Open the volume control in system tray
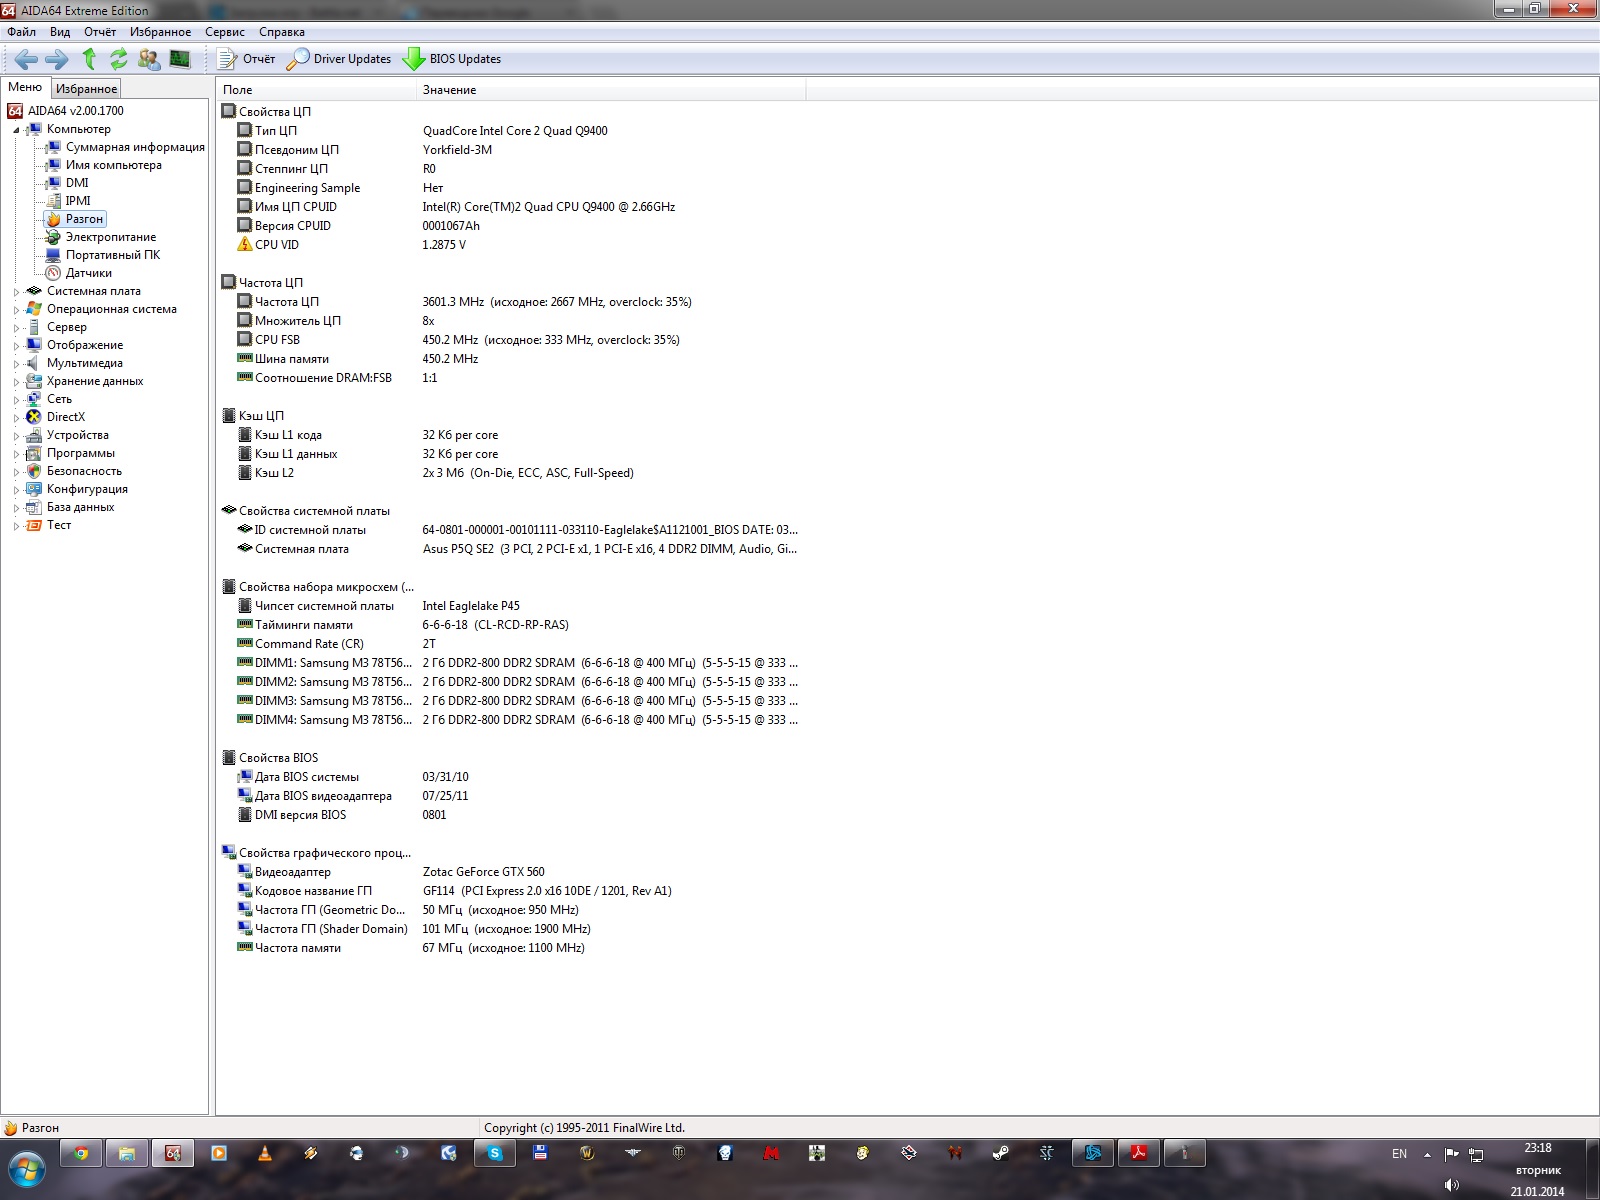1600x1200 pixels. coord(1452,1185)
